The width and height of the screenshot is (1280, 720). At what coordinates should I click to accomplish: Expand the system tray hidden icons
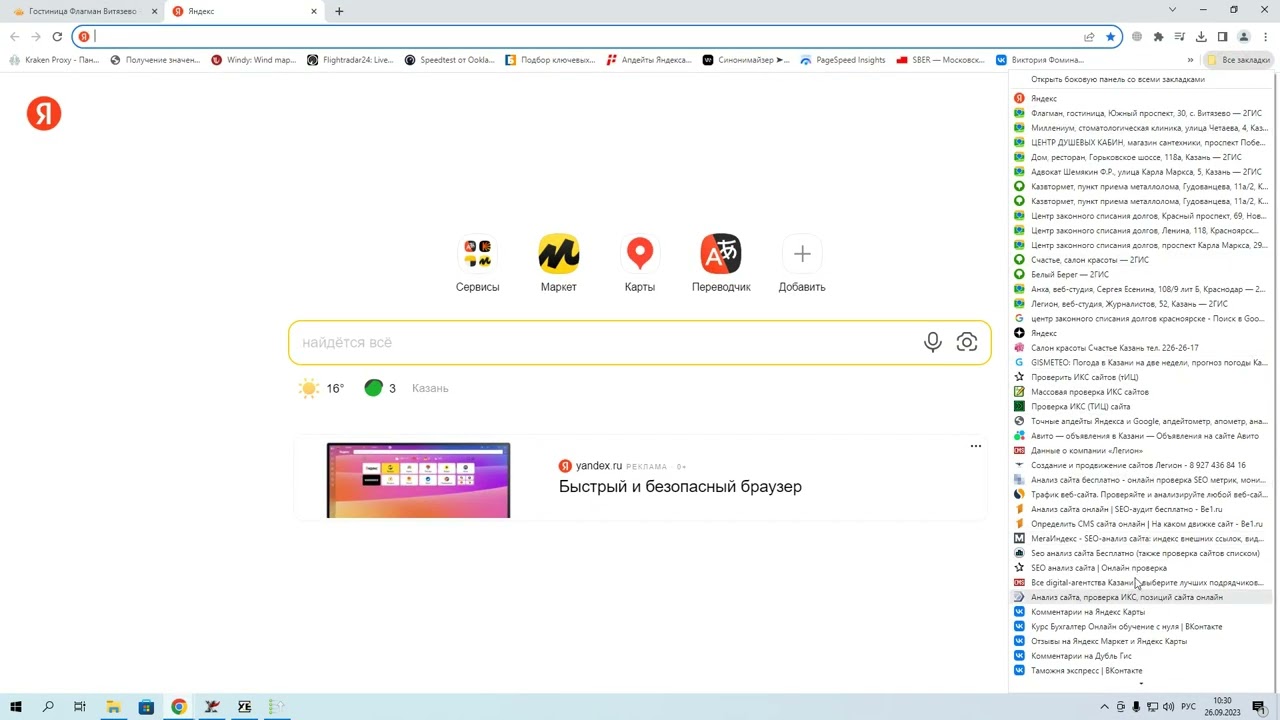pyautogui.click(x=1105, y=707)
